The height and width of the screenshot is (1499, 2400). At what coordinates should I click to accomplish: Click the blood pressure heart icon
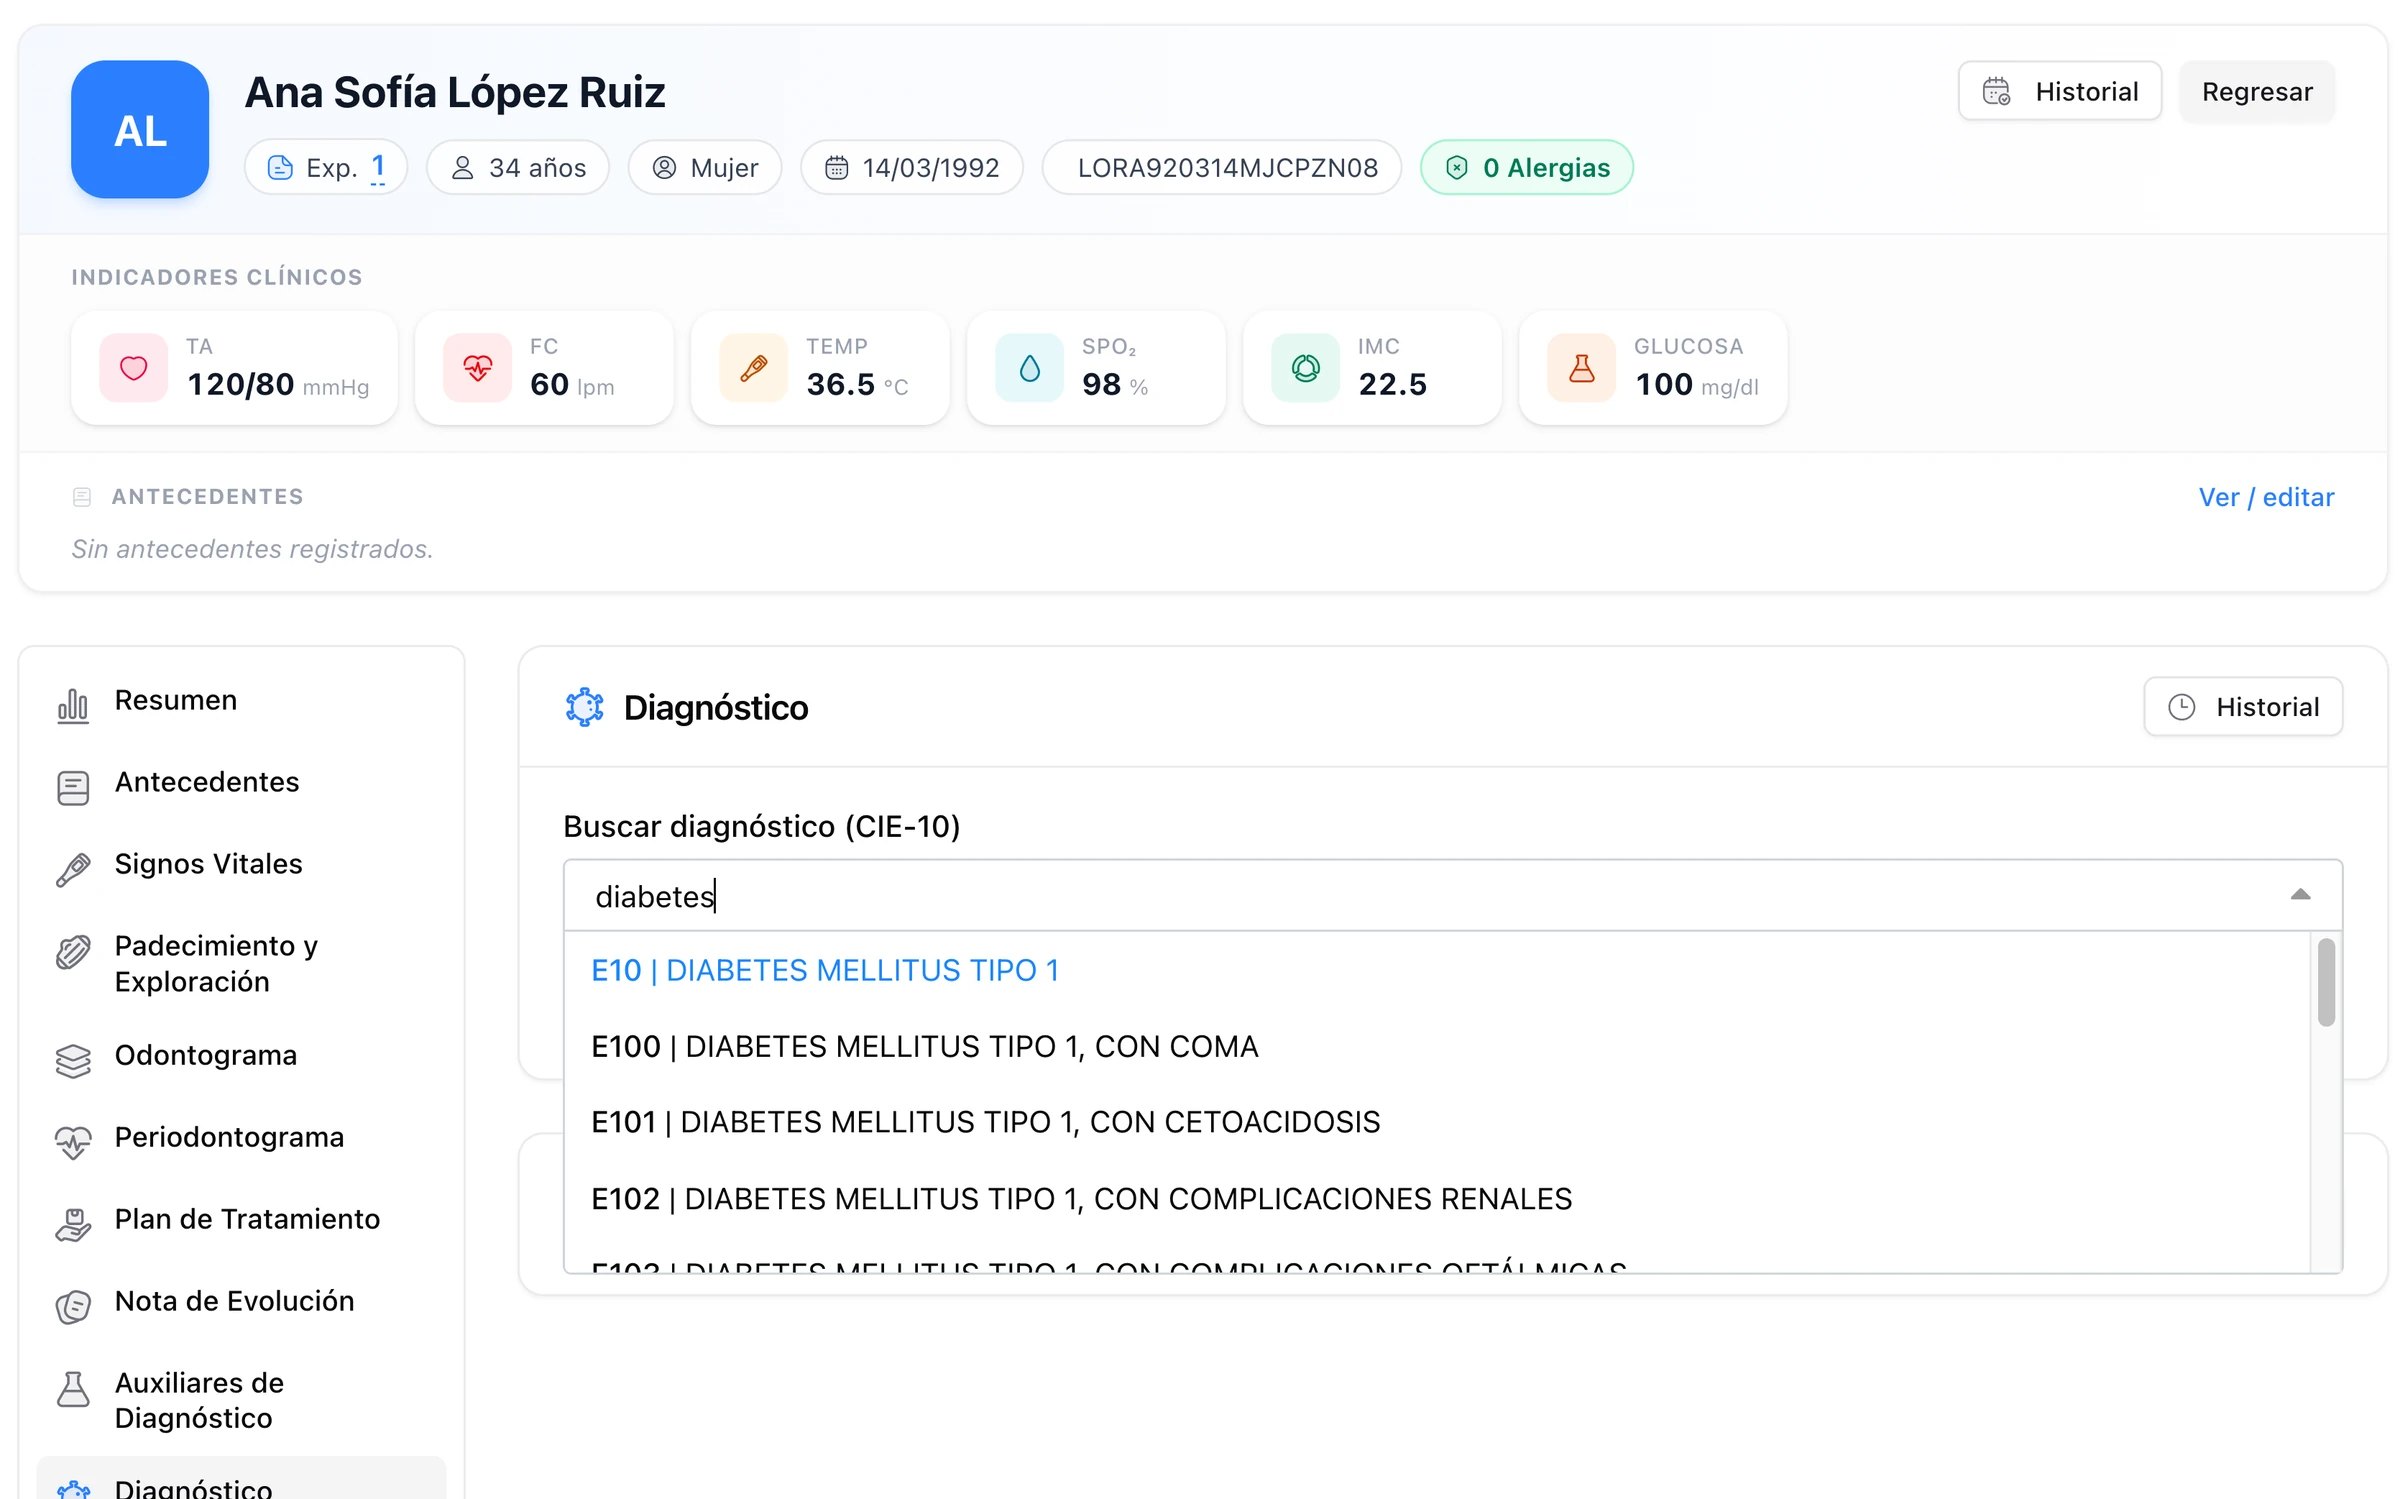pos(134,367)
